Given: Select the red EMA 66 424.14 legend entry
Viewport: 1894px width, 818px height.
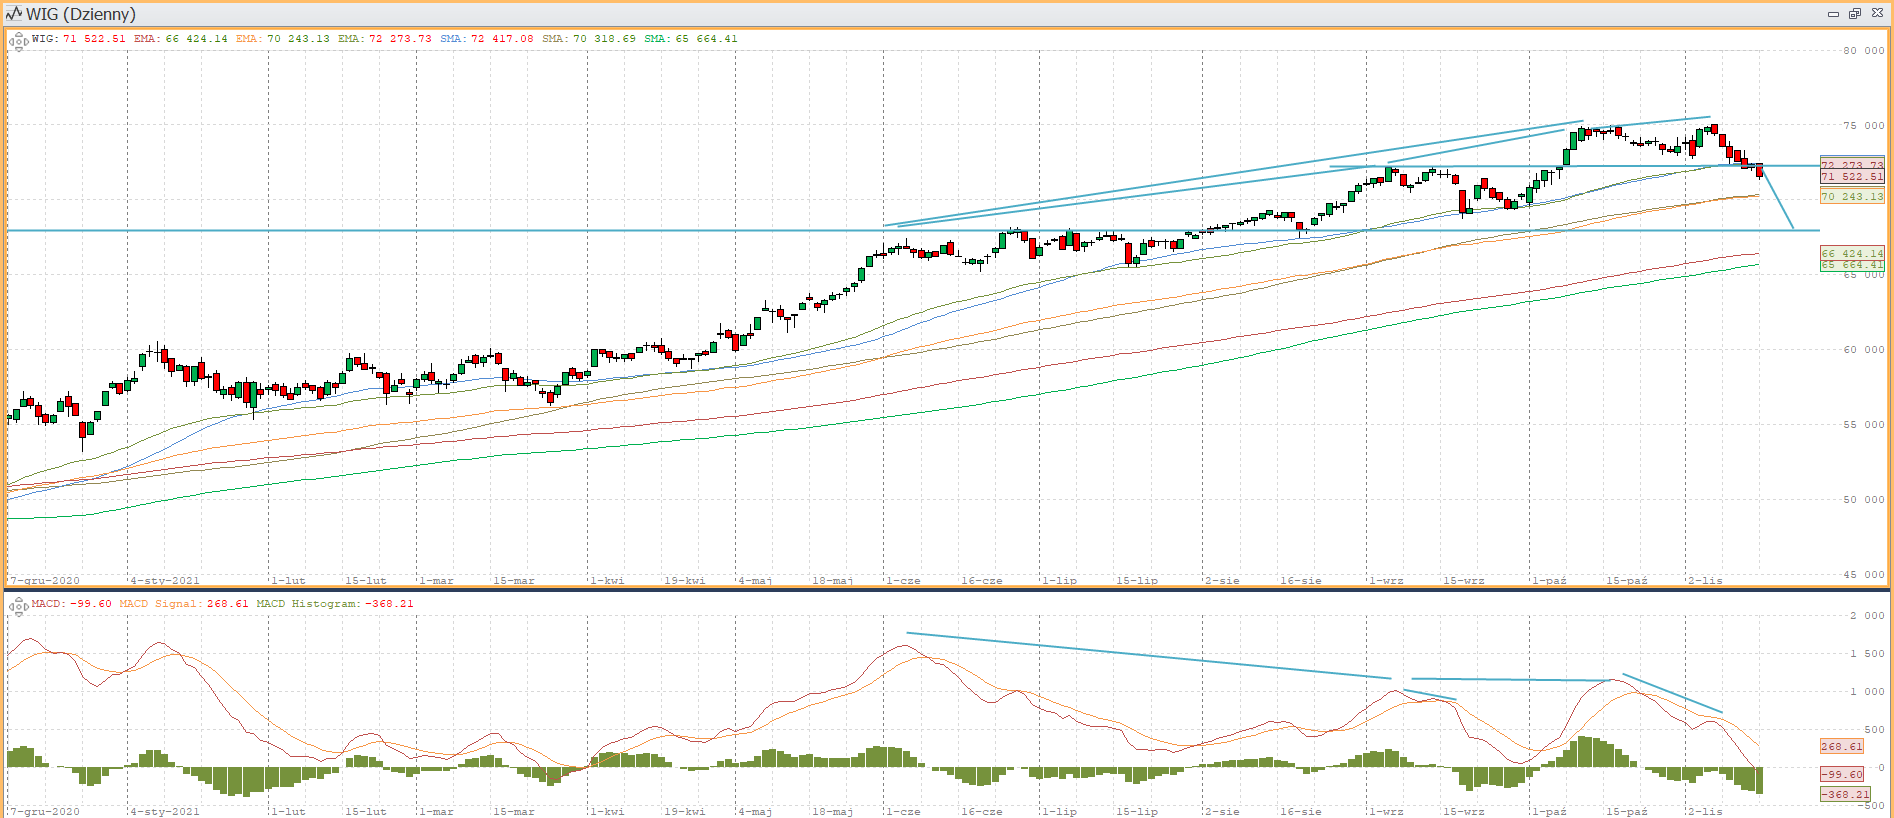Looking at the screenshot, I should 181,39.
